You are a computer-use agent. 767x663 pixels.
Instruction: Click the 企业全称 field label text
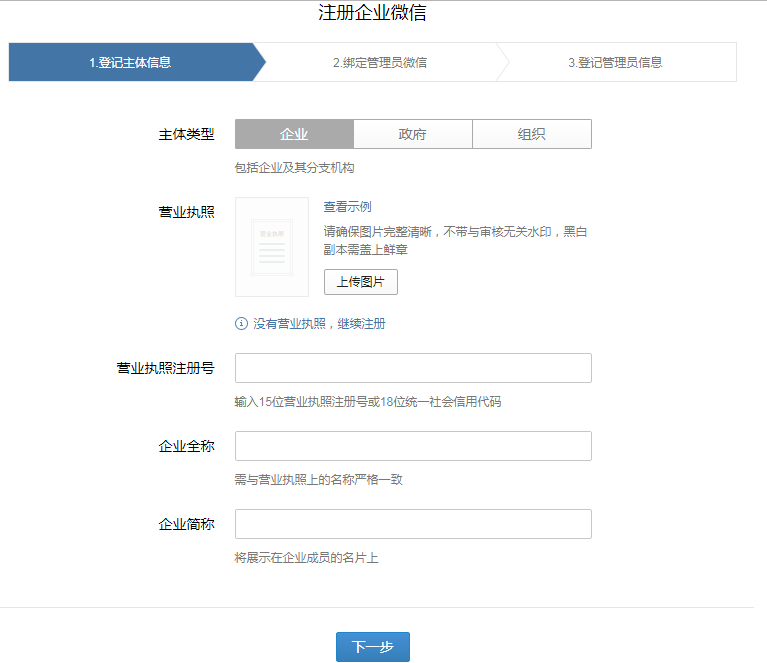click(x=186, y=446)
